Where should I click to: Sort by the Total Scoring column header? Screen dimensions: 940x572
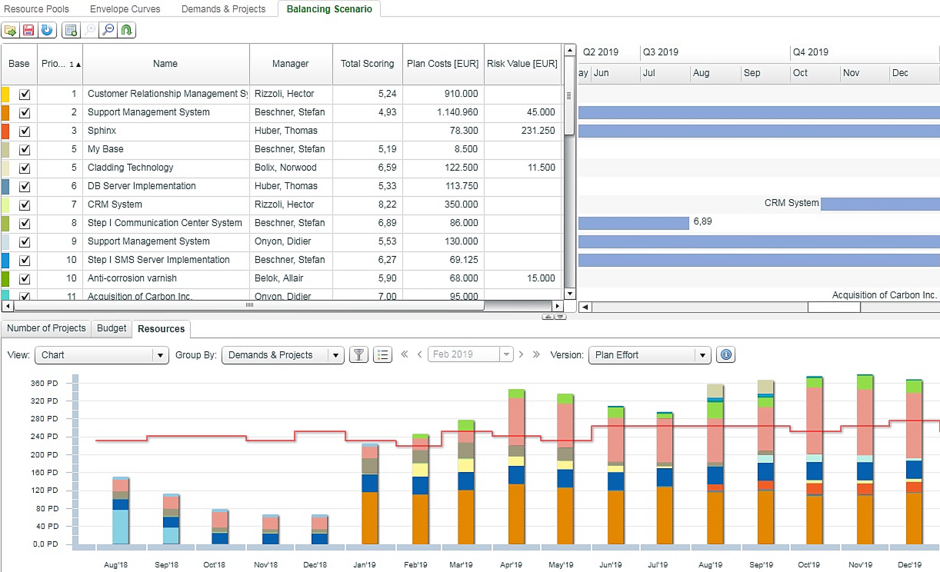(367, 64)
